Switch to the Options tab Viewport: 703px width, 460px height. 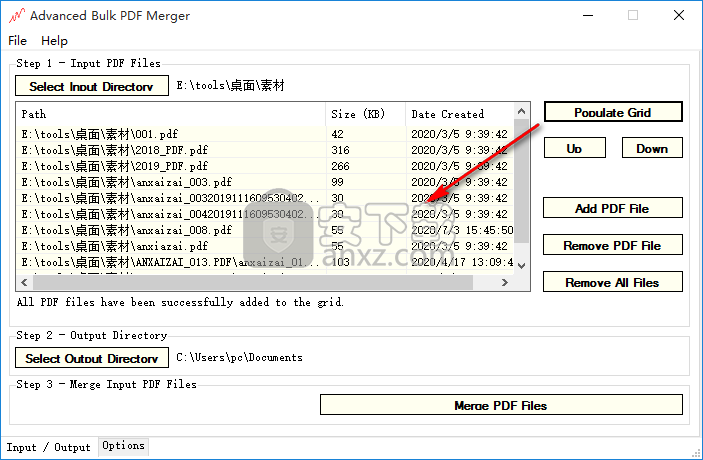(123, 446)
